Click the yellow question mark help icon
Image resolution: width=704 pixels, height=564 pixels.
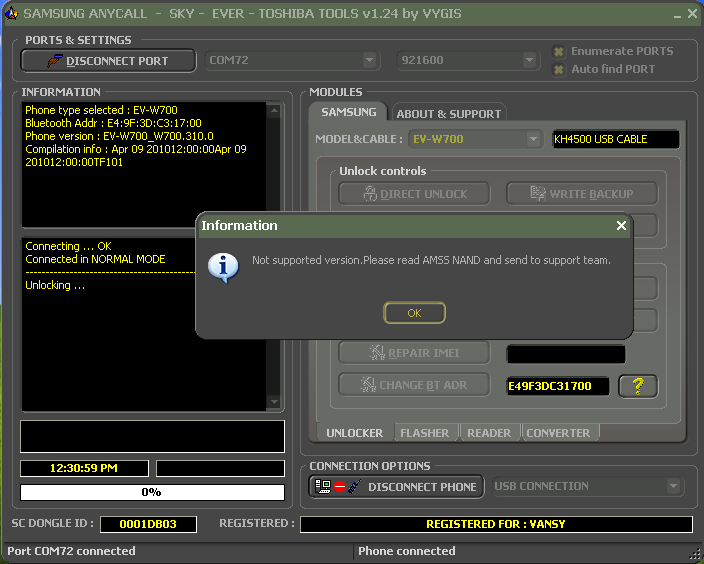(x=638, y=386)
